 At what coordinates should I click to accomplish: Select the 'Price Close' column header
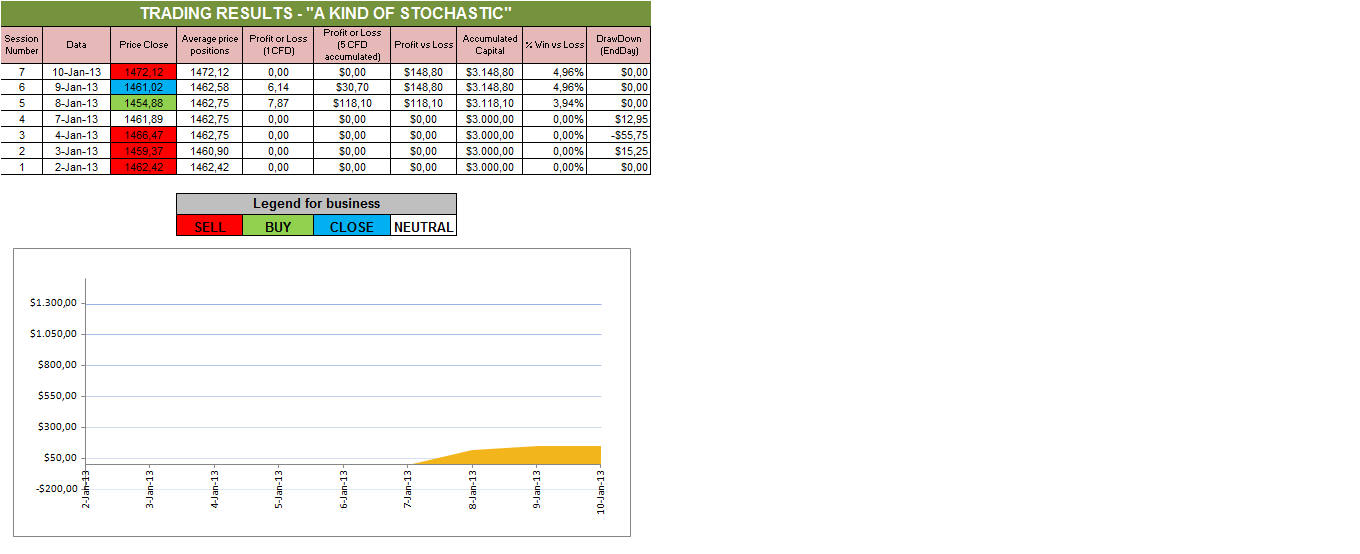144,45
